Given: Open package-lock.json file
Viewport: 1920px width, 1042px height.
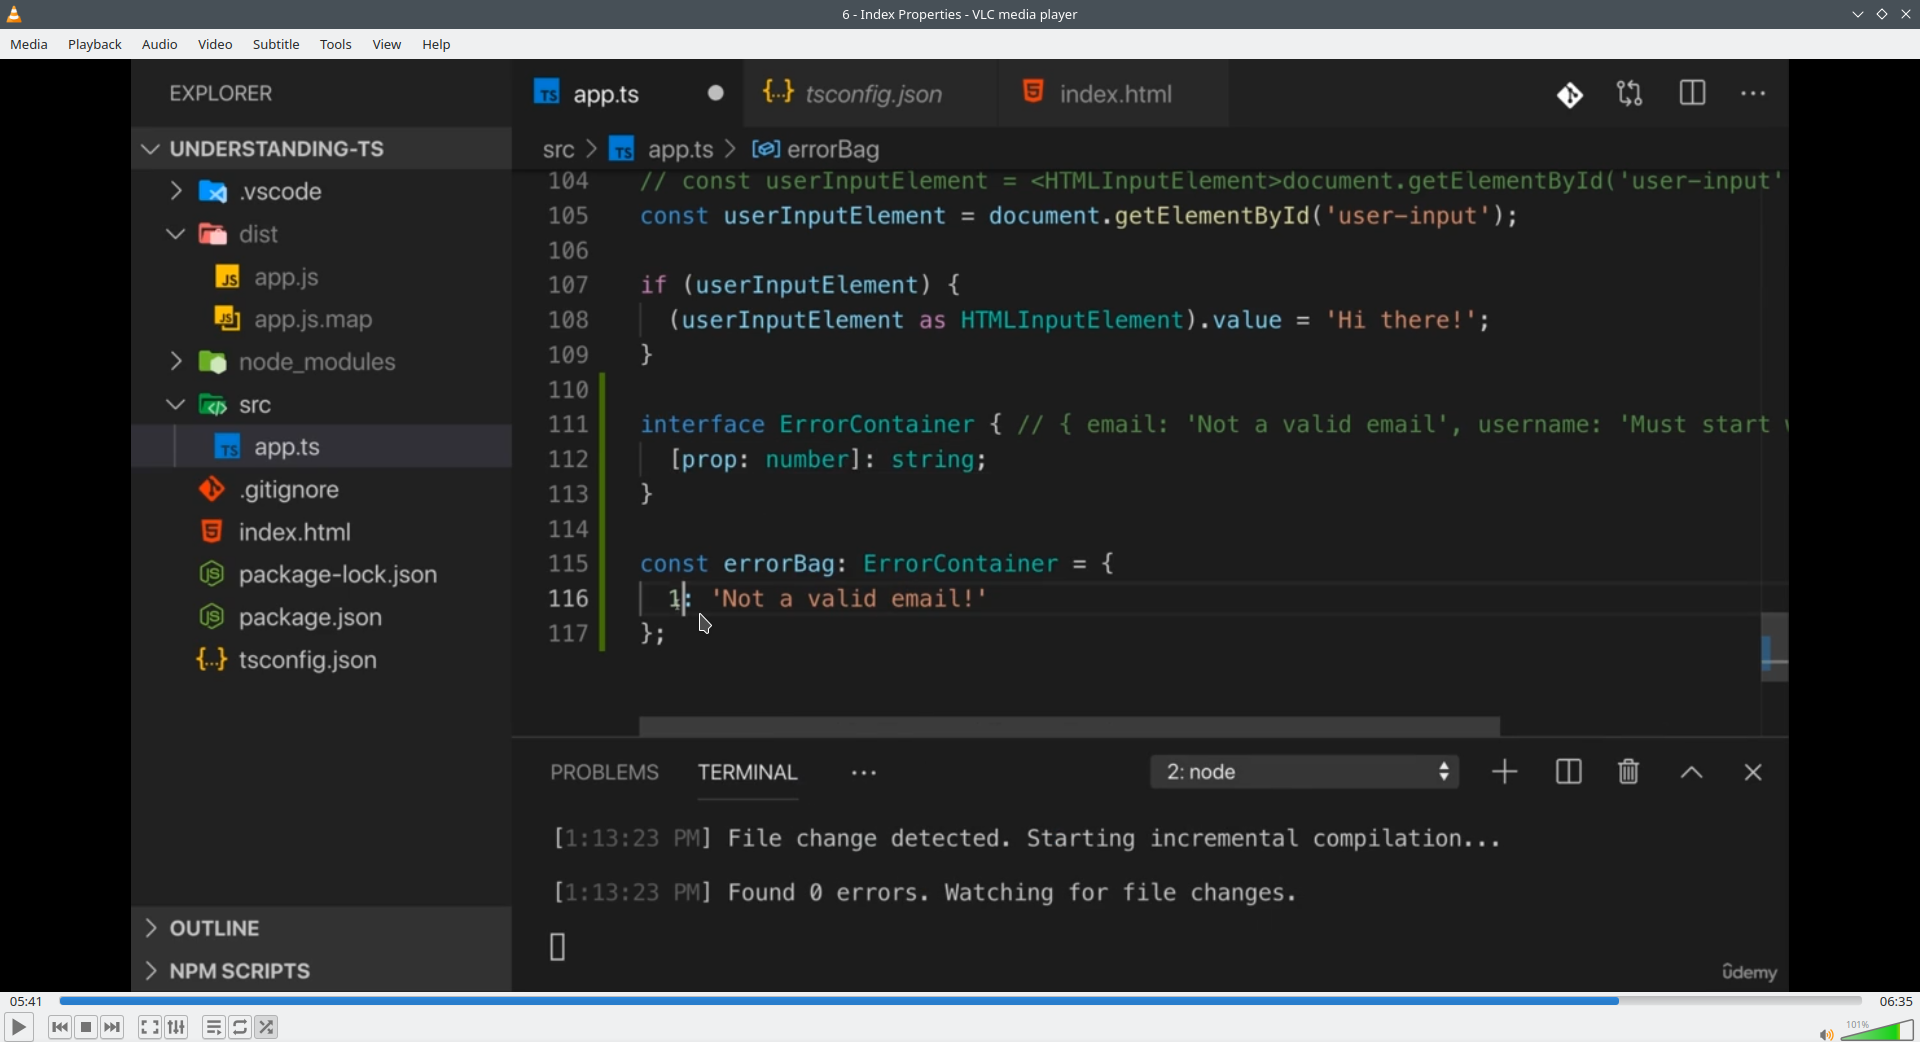Looking at the screenshot, I should click(321, 575).
